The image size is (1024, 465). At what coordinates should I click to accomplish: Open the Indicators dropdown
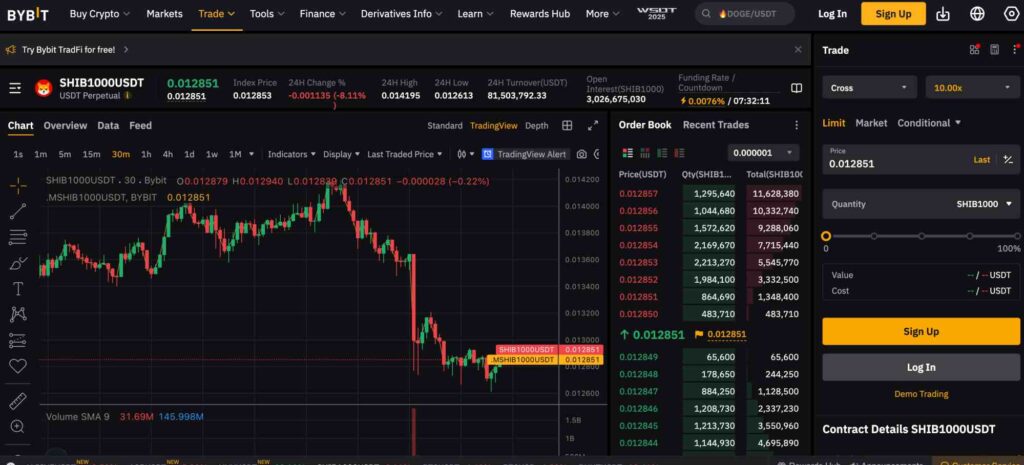click(292, 154)
